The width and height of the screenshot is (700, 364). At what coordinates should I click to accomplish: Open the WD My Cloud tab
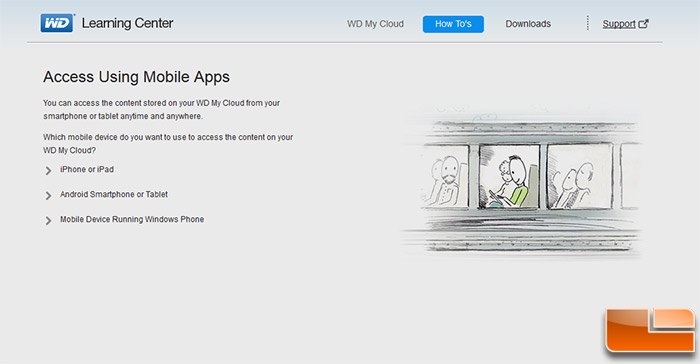click(375, 24)
